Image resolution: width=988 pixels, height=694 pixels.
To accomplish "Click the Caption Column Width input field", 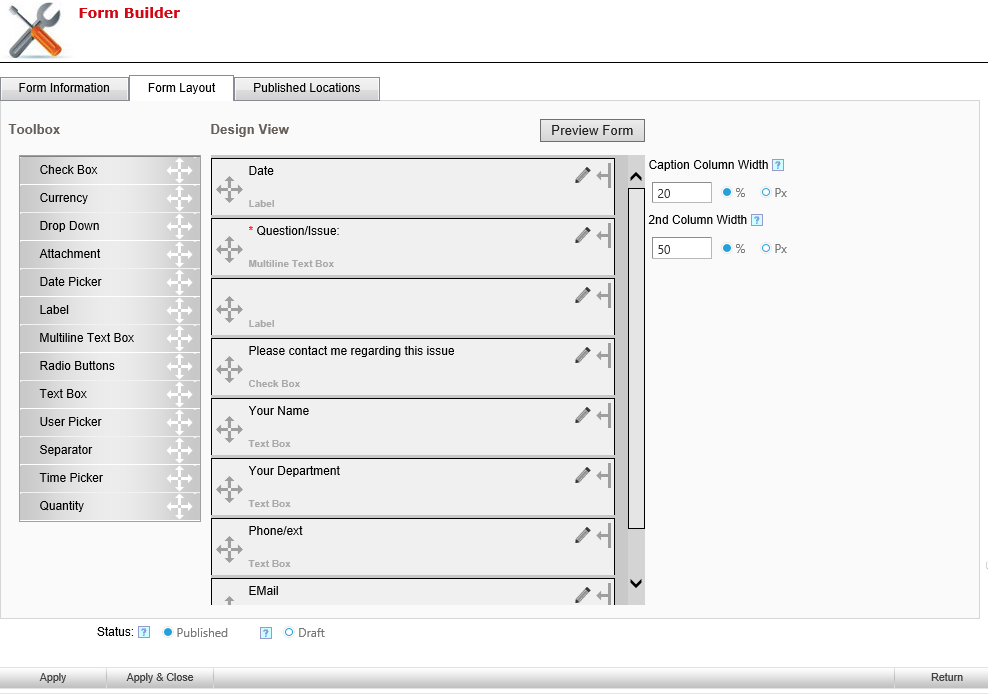I will coord(681,193).
